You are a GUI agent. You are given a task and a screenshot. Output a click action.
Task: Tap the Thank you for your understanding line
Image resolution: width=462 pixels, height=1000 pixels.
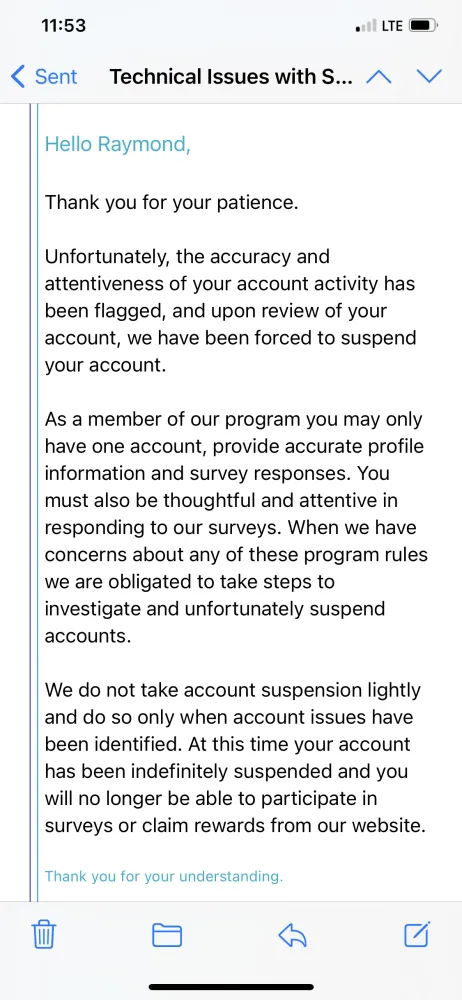pyautogui.click(x=163, y=876)
